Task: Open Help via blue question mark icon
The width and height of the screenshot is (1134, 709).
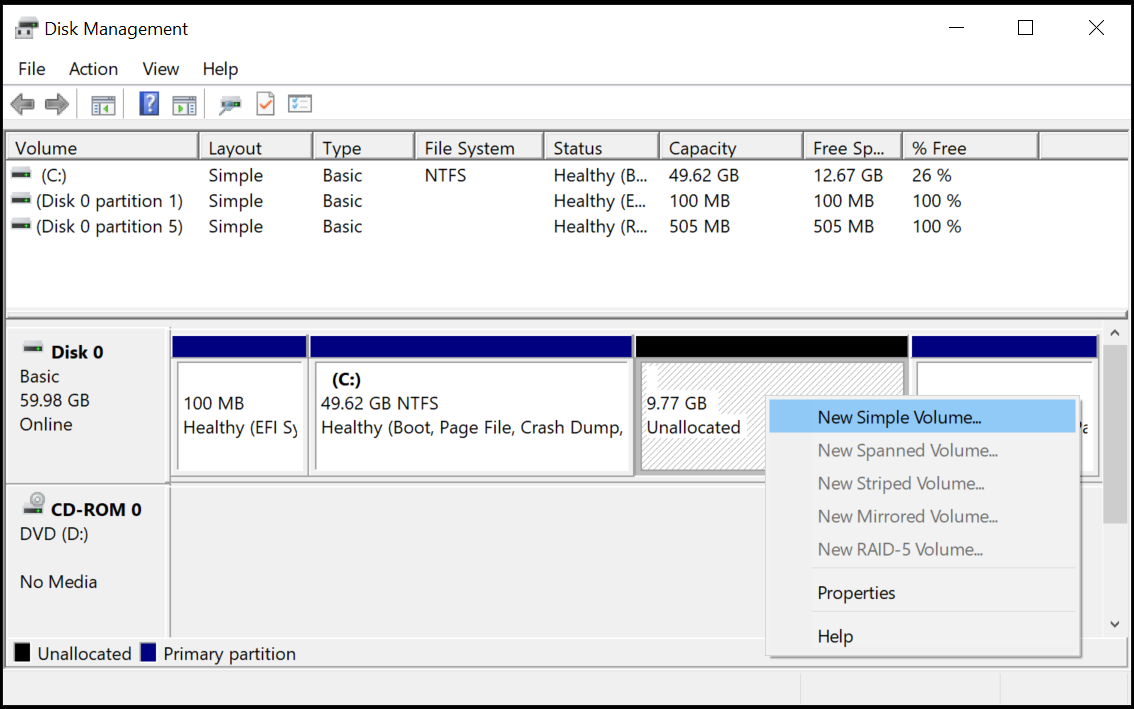Action: [149, 103]
